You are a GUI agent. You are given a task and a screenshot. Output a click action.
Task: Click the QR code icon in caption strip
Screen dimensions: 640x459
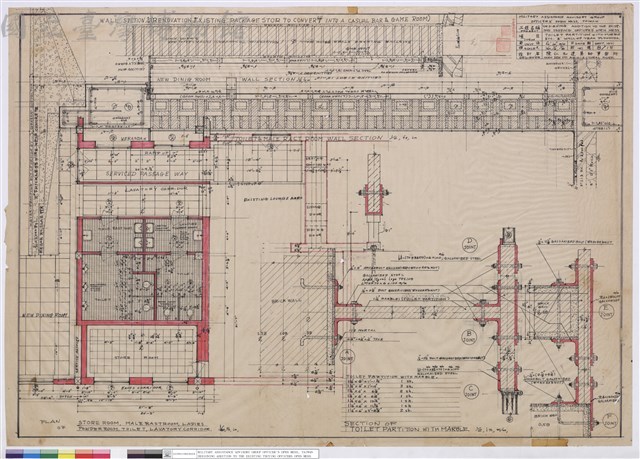click(x=167, y=454)
